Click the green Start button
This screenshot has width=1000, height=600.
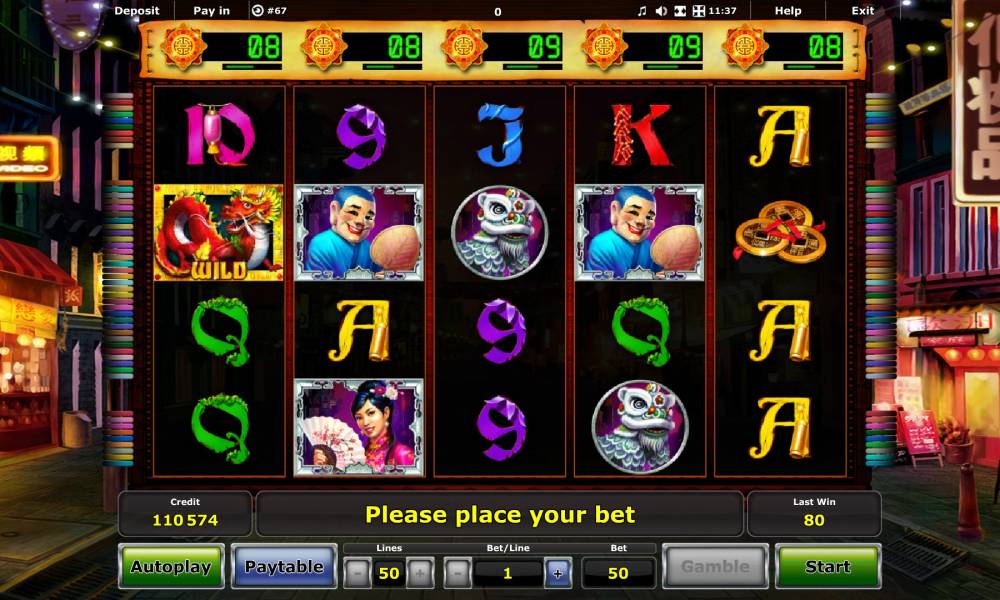828,566
